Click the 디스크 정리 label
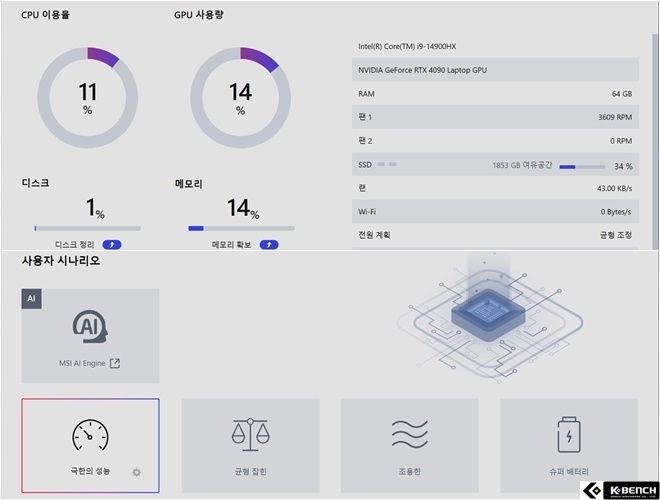The height and width of the screenshot is (500, 660). click(75, 245)
